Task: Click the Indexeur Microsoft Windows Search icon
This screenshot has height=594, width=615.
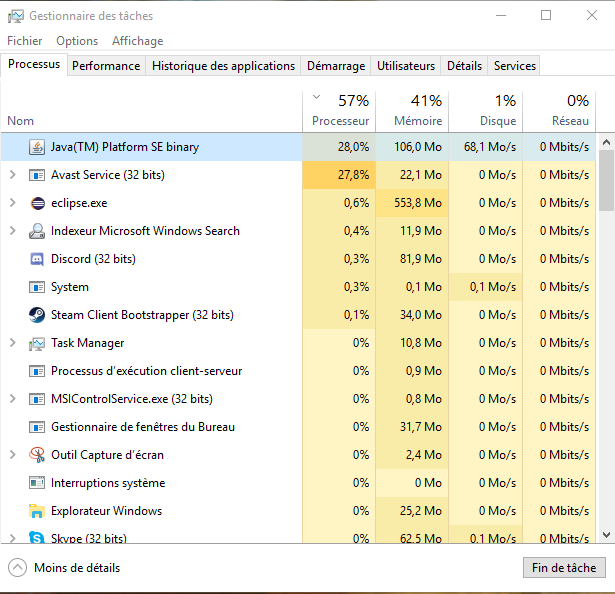Action: tap(37, 231)
